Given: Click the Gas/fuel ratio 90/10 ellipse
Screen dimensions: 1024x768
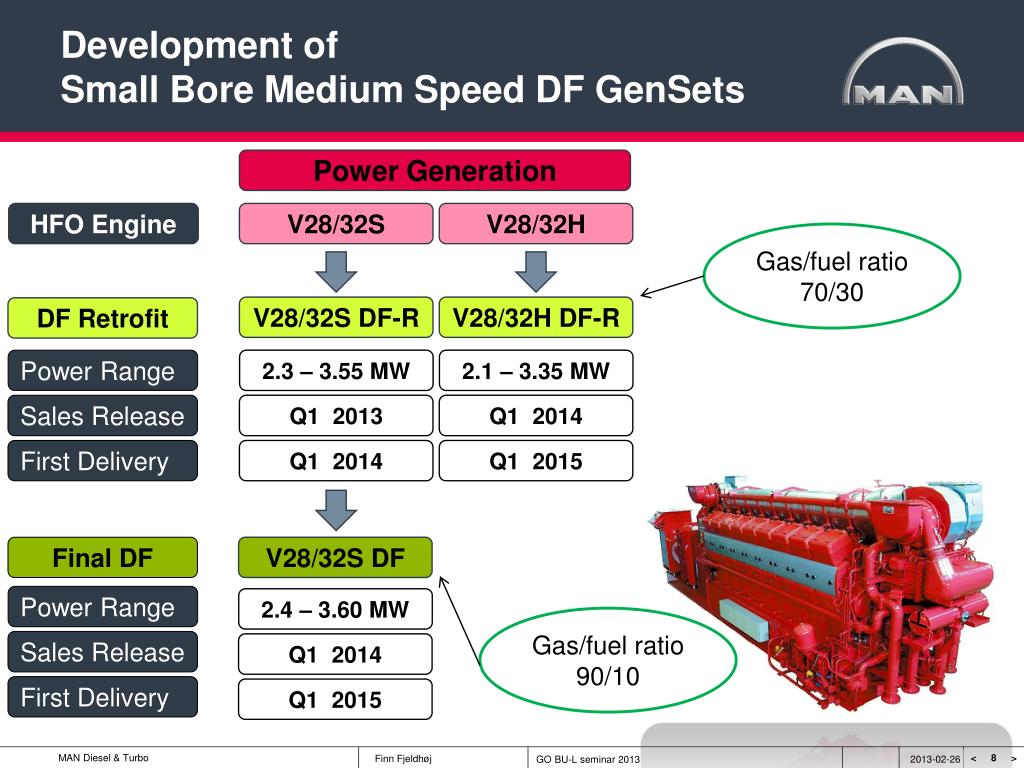Looking at the screenshot, I should pyautogui.click(x=607, y=660).
